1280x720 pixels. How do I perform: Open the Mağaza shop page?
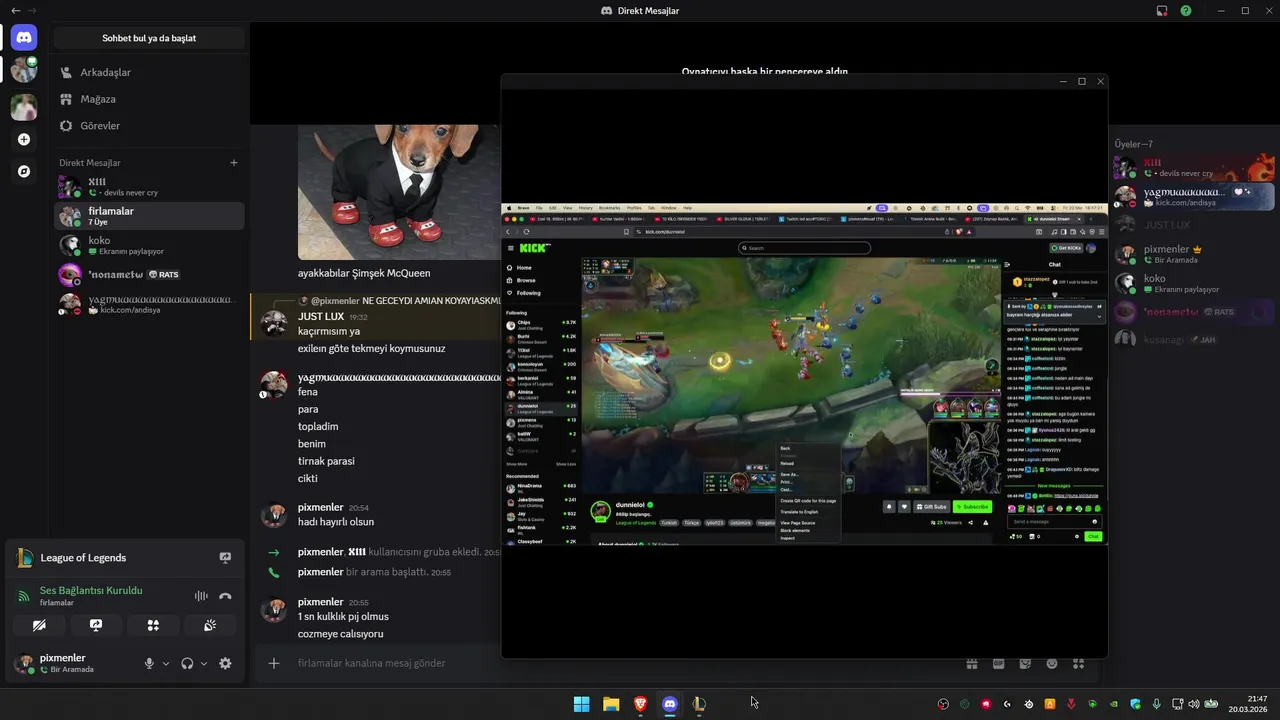tap(149, 99)
